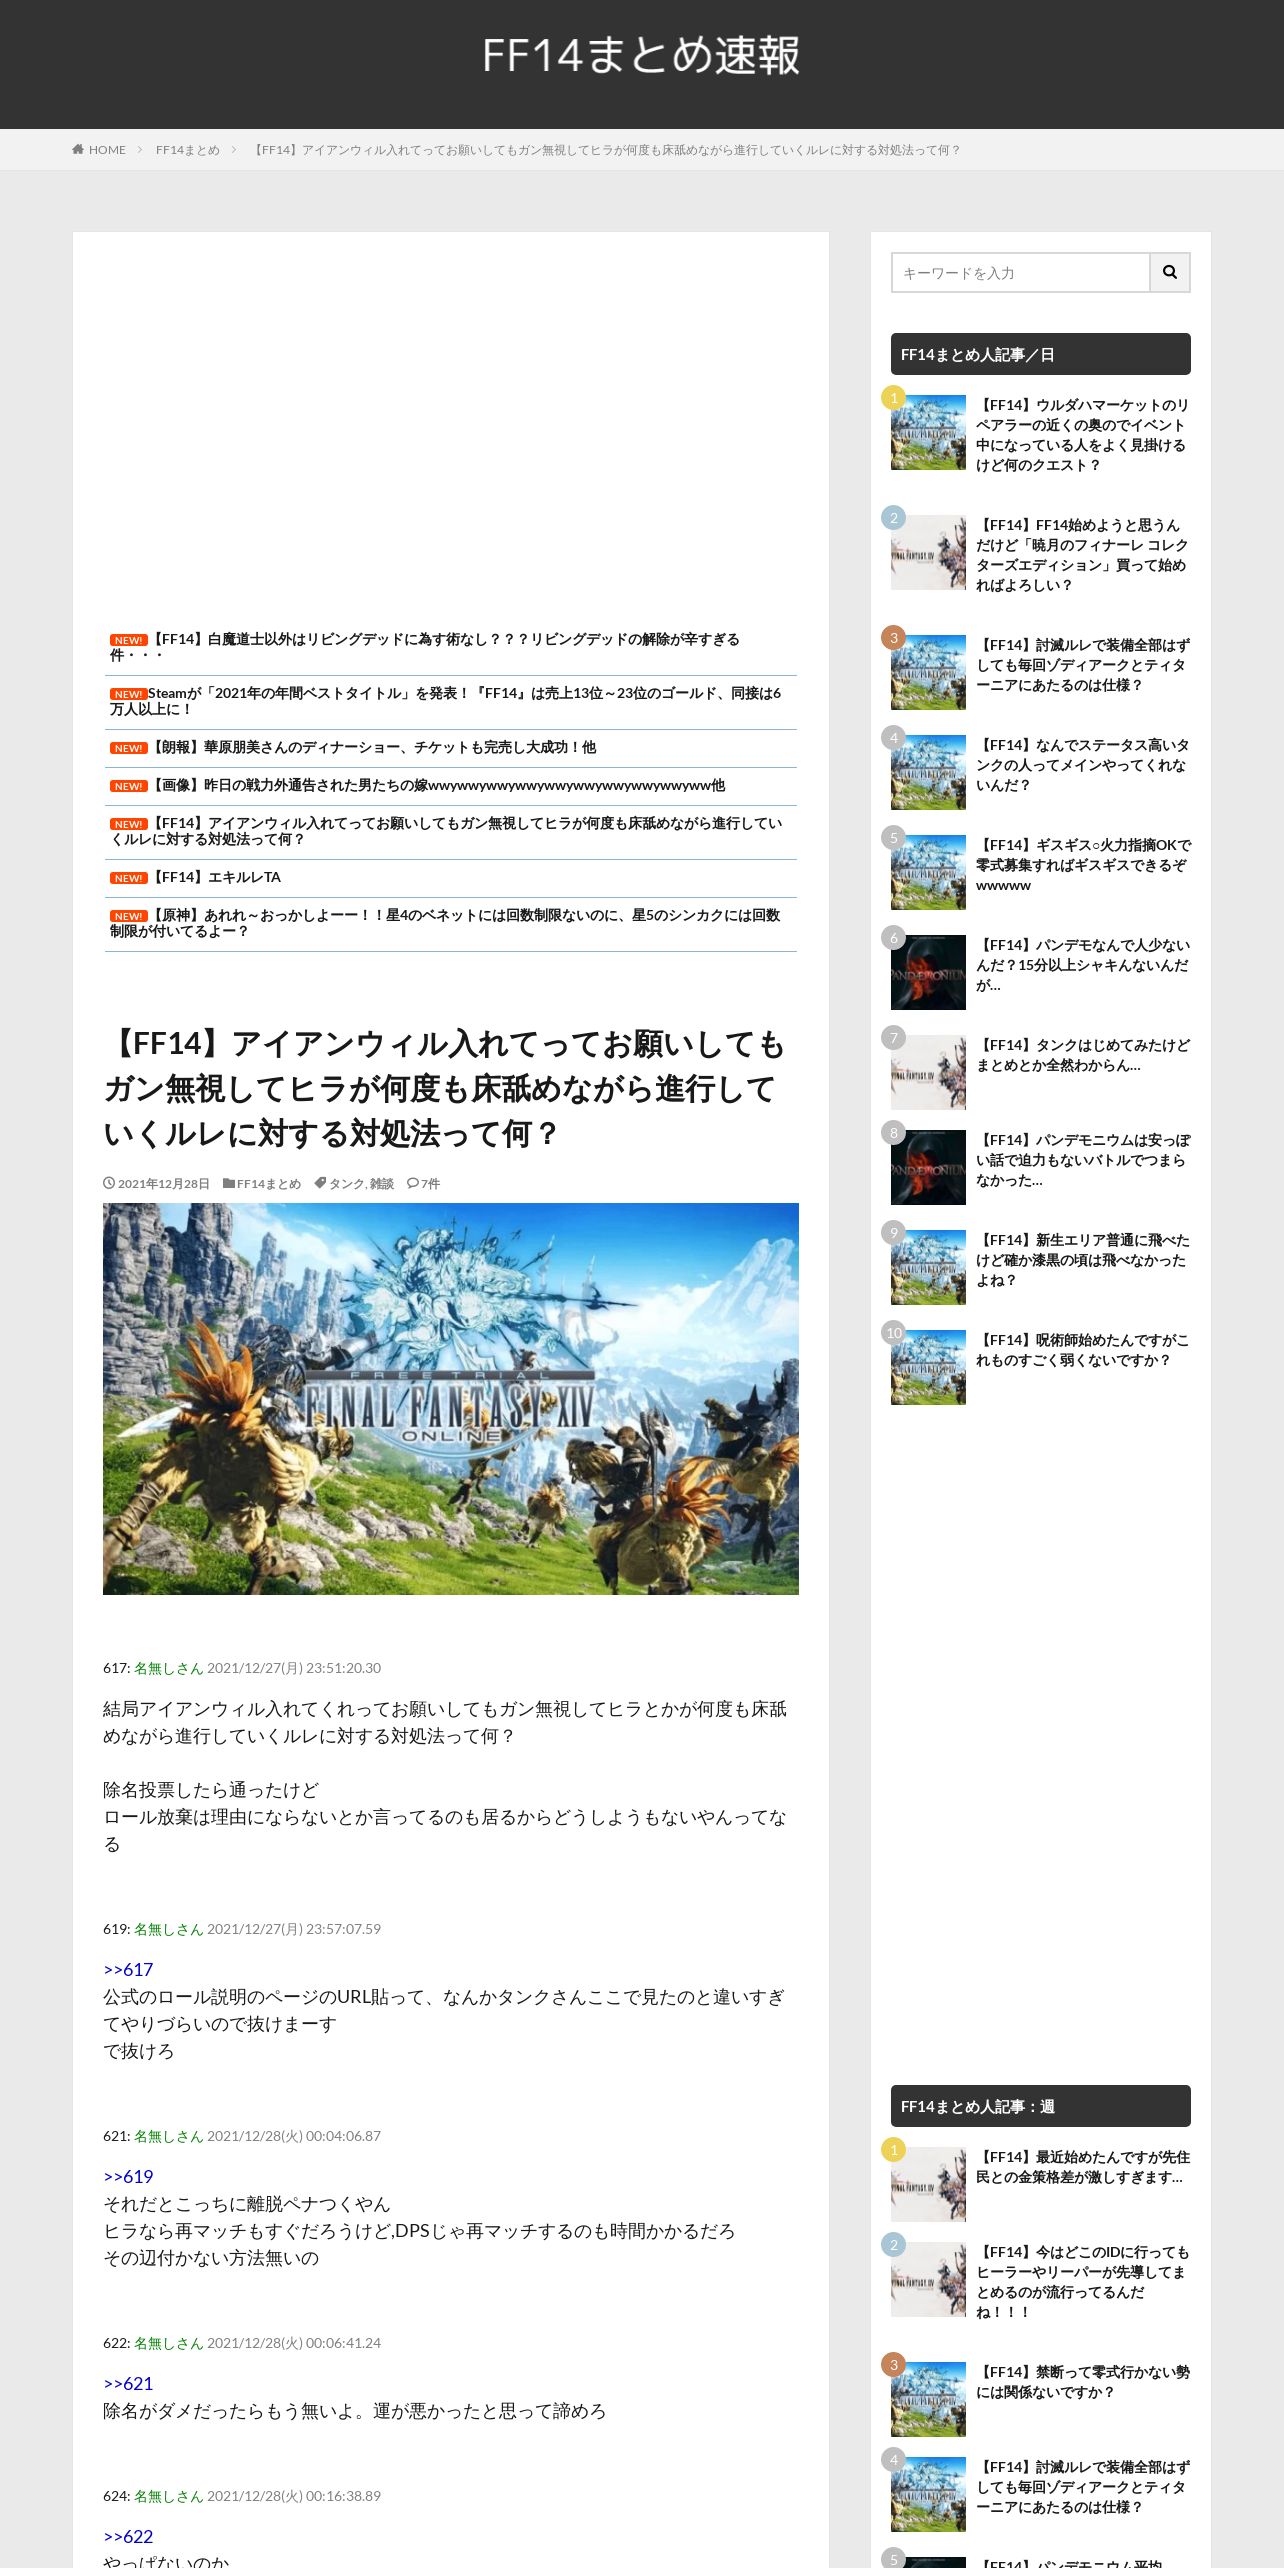Open the FF14まとめ速報 site title
Image resolution: width=1284 pixels, height=2568 pixels.
tap(641, 55)
